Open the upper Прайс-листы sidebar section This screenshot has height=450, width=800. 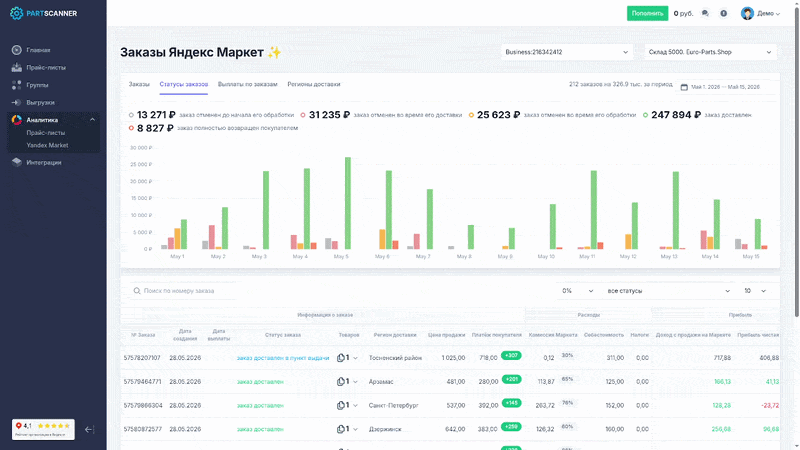(x=46, y=67)
